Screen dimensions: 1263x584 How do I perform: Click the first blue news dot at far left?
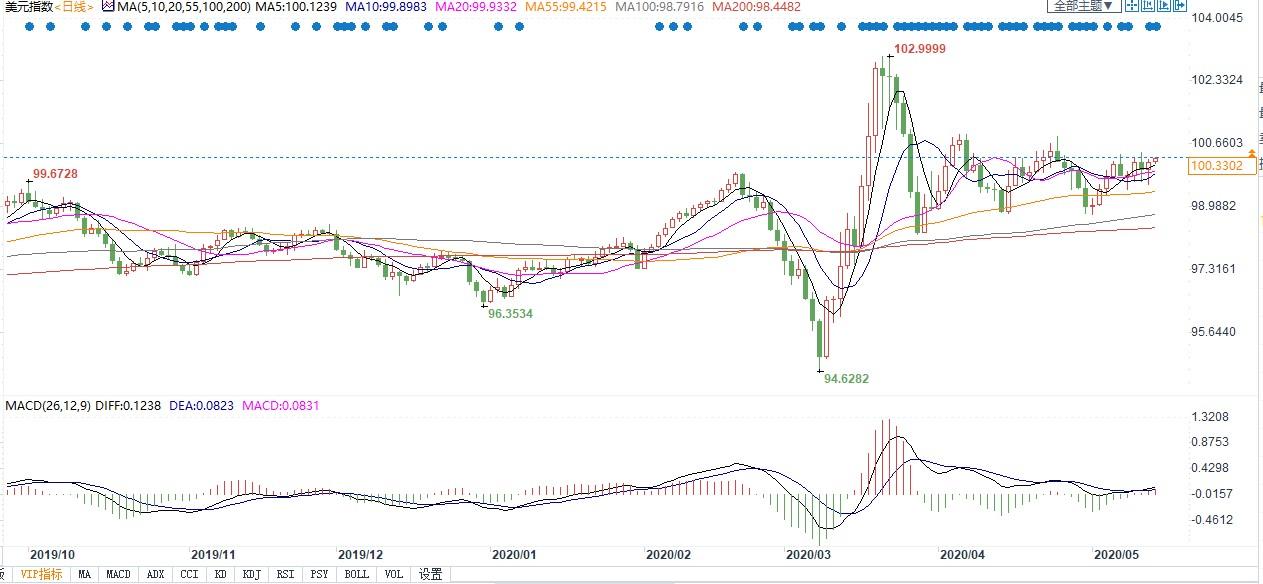pos(27,27)
